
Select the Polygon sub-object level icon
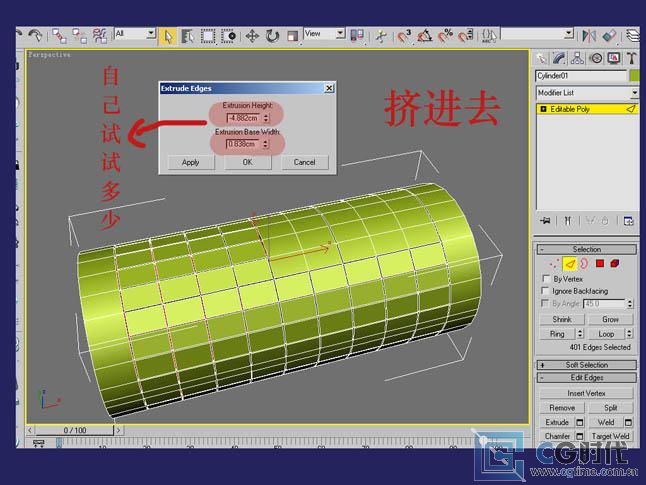coord(600,263)
